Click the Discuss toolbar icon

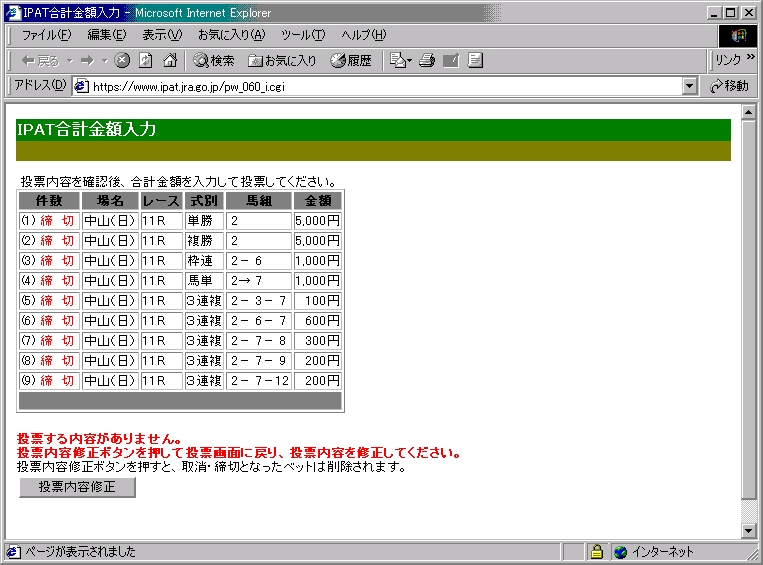[475, 60]
